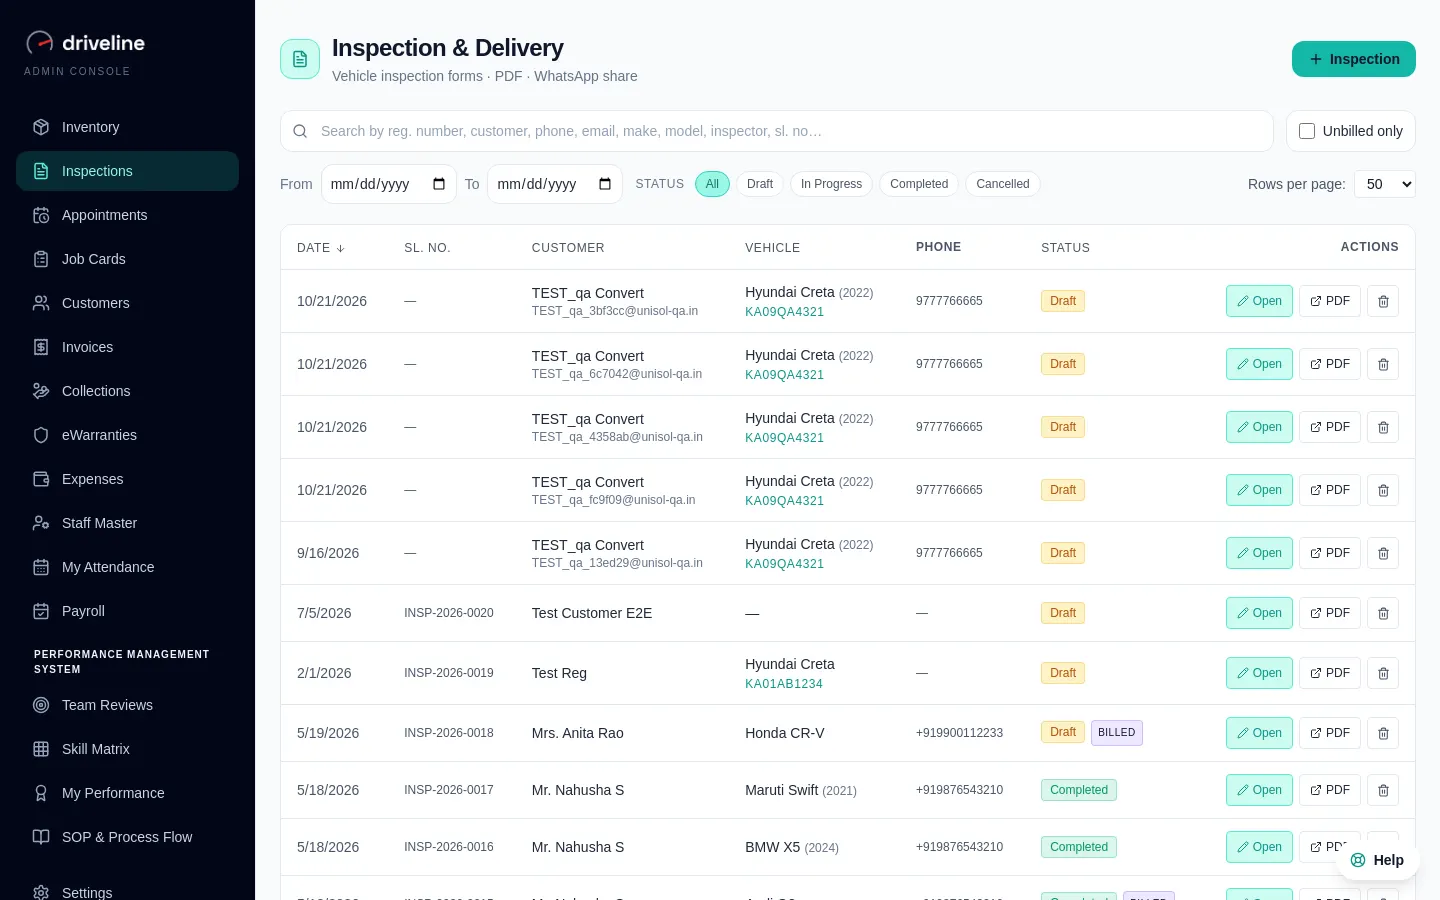
Task: Filter by In Progress status
Action: [x=831, y=184]
